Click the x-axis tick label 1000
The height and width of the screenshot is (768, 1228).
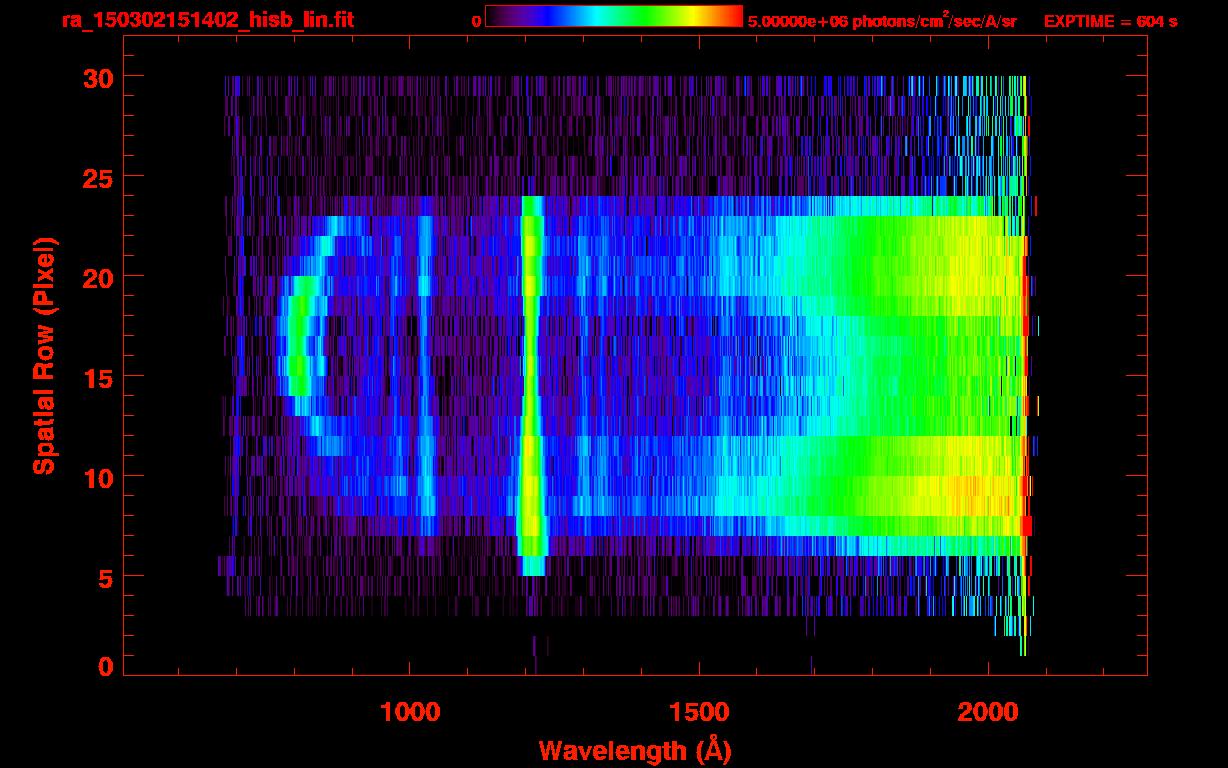pos(410,712)
